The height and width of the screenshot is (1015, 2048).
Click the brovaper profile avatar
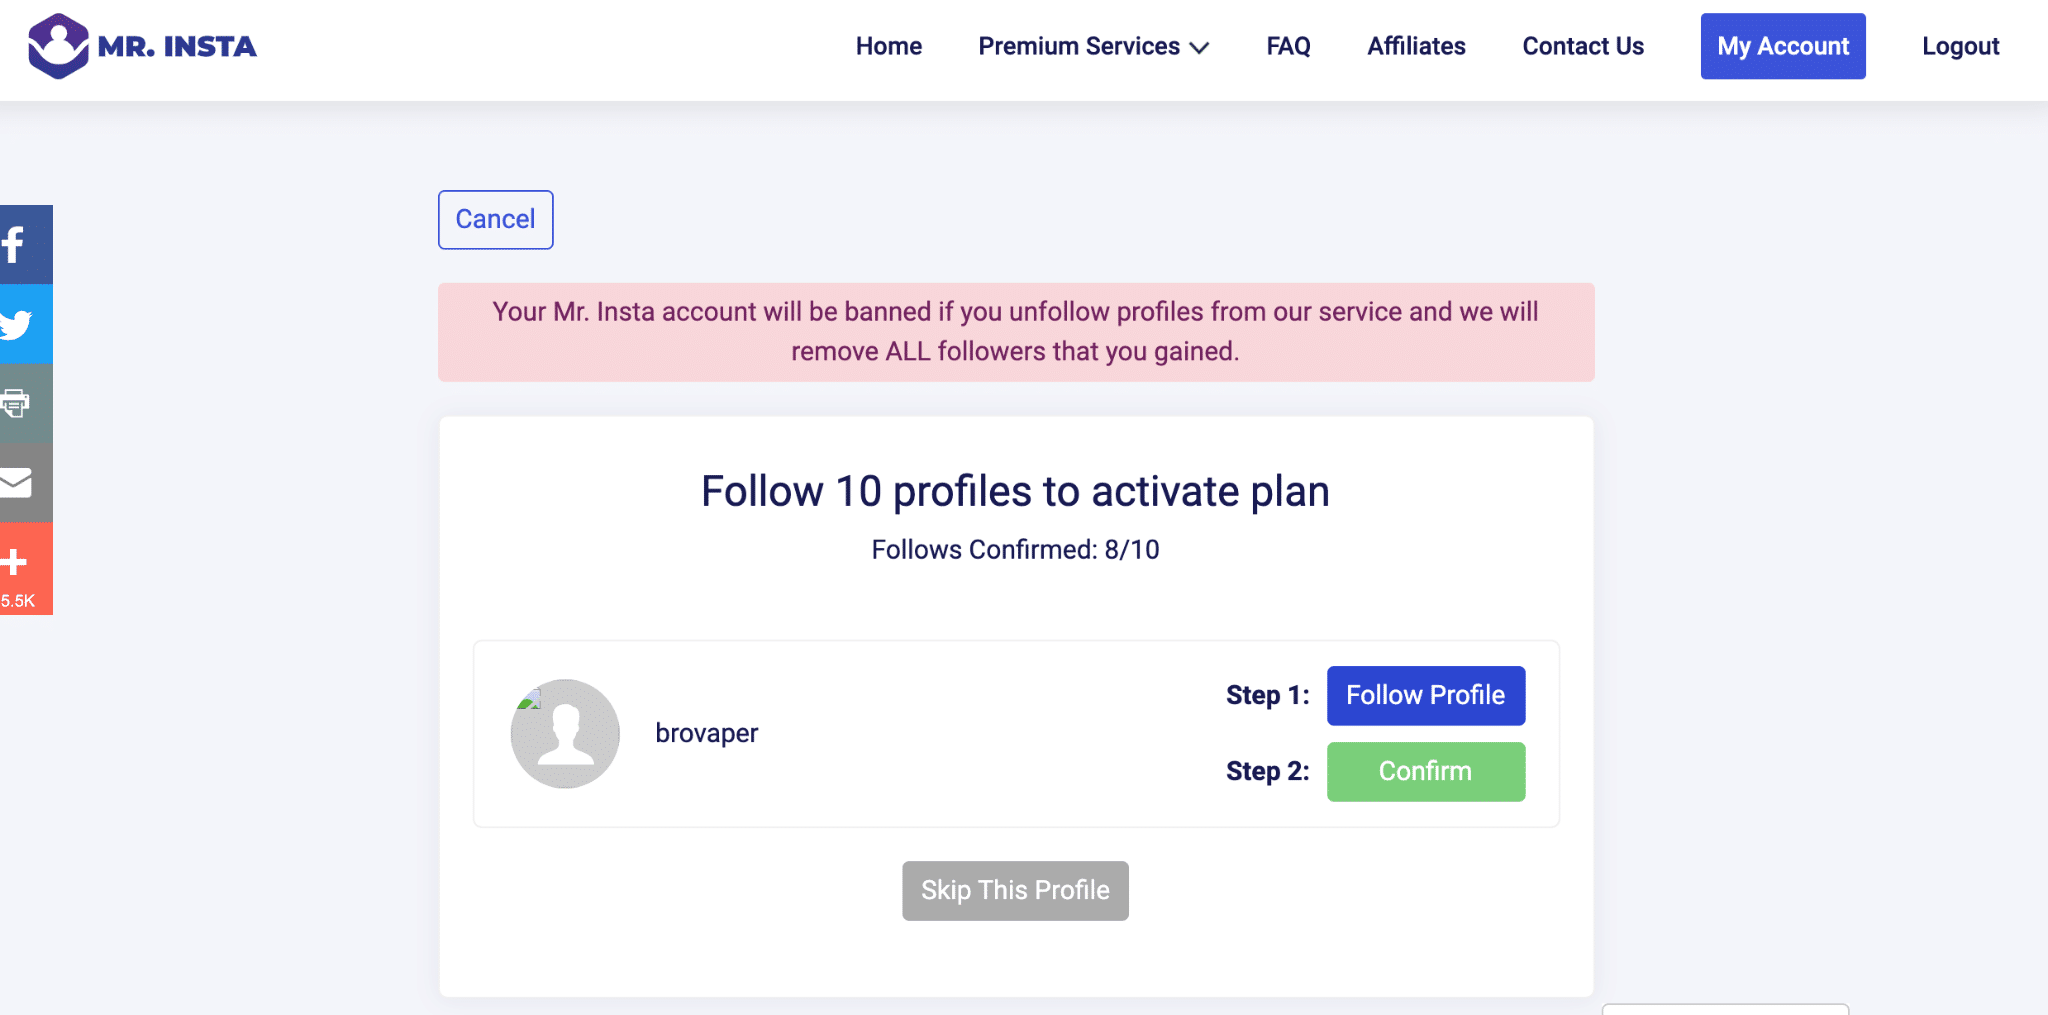click(x=565, y=734)
